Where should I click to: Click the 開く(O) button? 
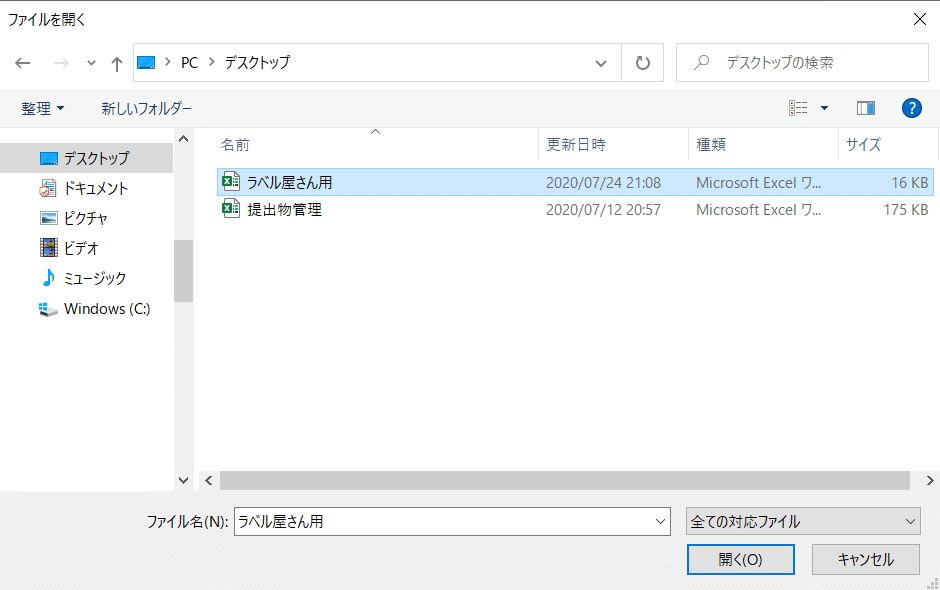click(x=740, y=559)
